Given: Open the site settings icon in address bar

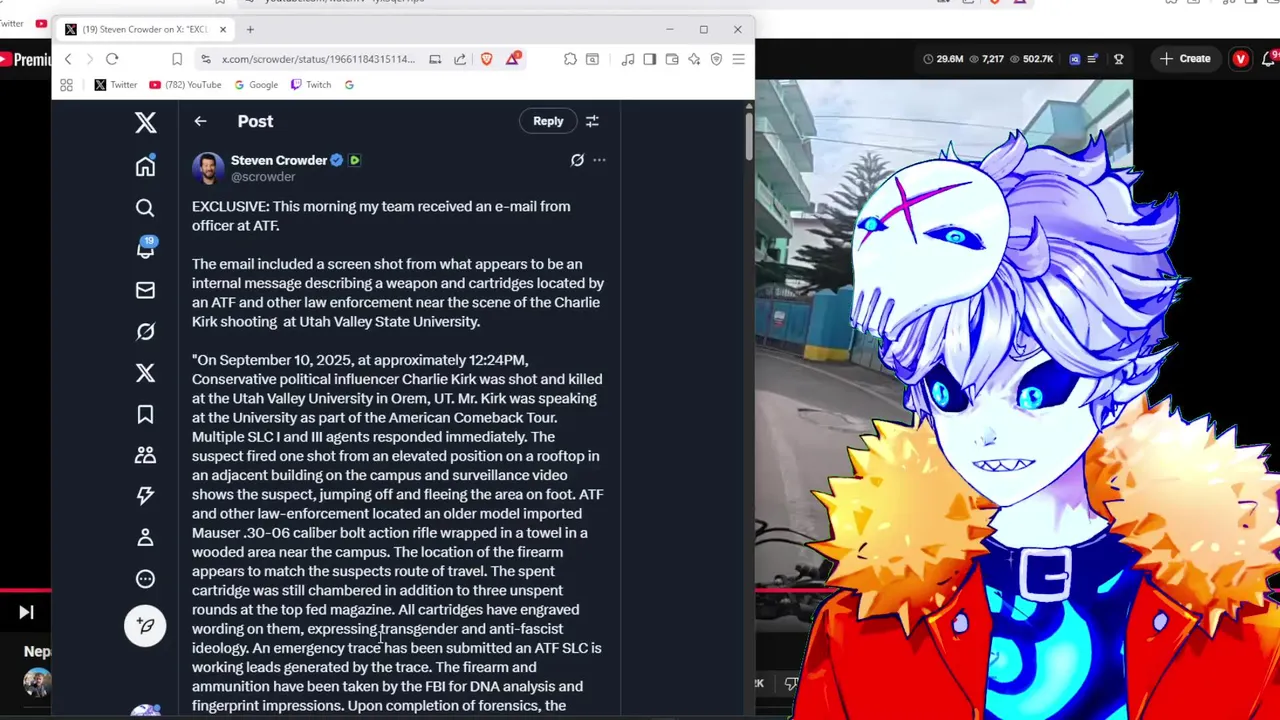Looking at the screenshot, I should (x=205, y=59).
